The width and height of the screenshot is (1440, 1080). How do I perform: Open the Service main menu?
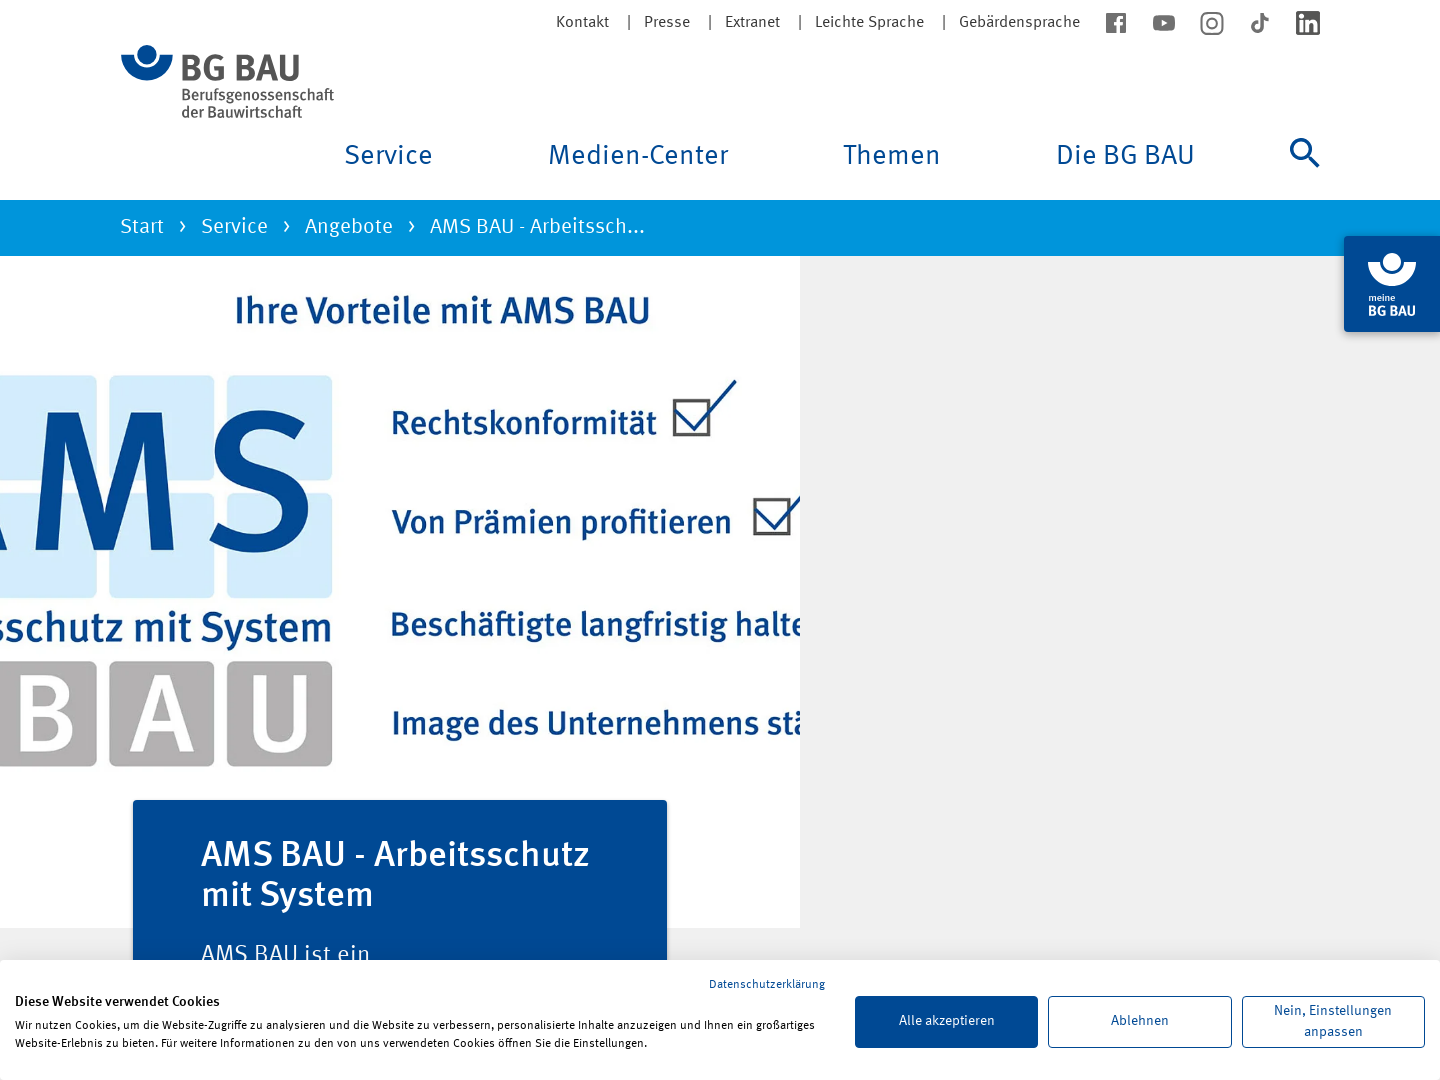(388, 155)
